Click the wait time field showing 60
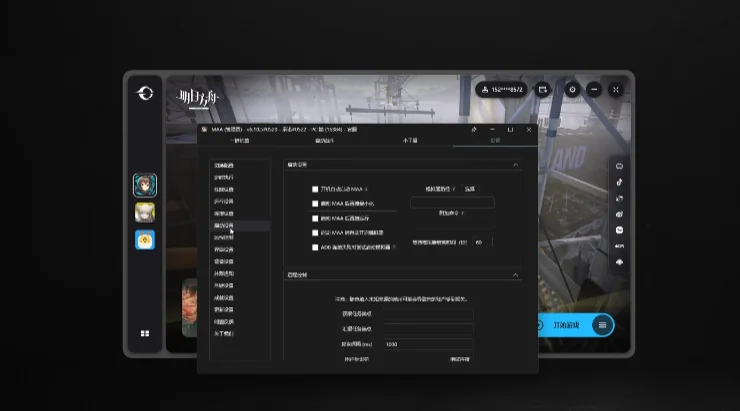Screen dimensions: 740x411 [482, 242]
